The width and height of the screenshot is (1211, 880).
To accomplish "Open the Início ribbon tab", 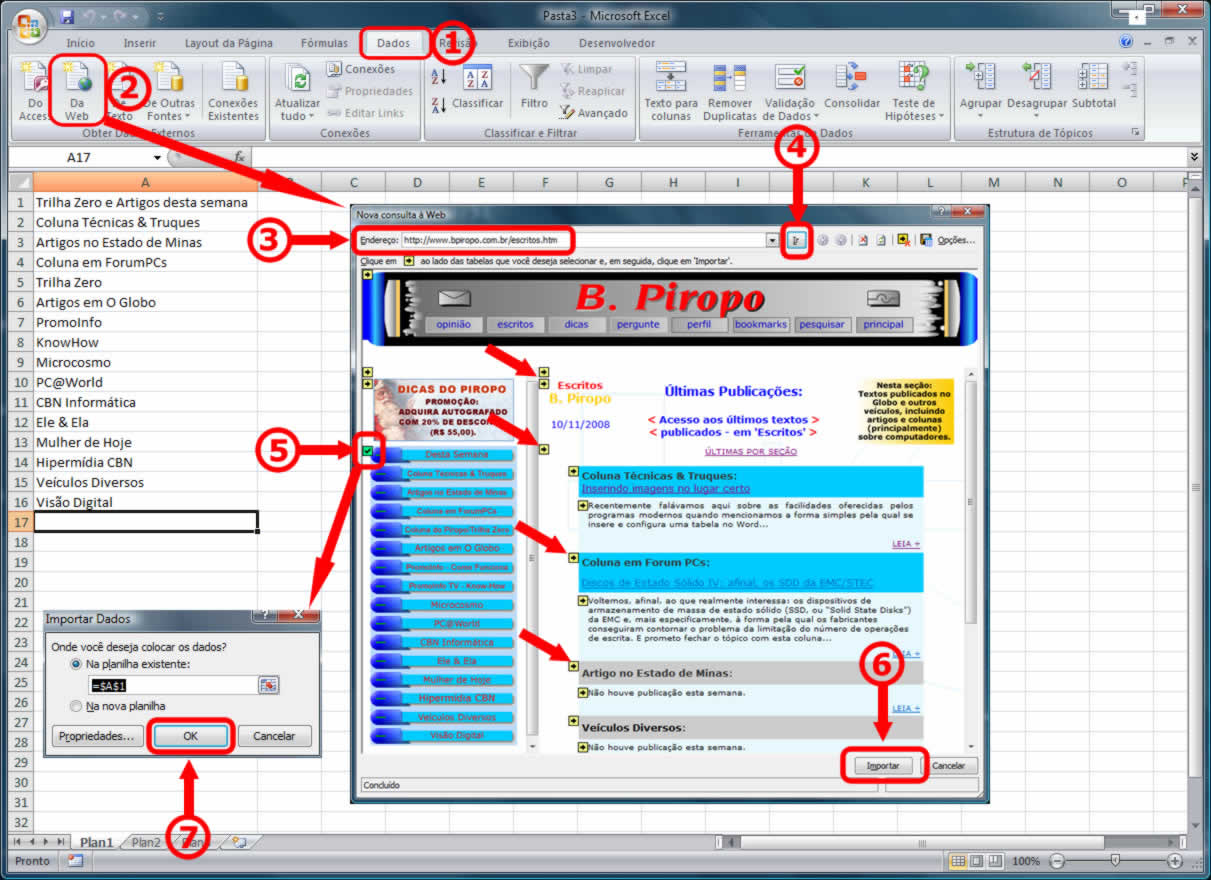I will pos(80,43).
